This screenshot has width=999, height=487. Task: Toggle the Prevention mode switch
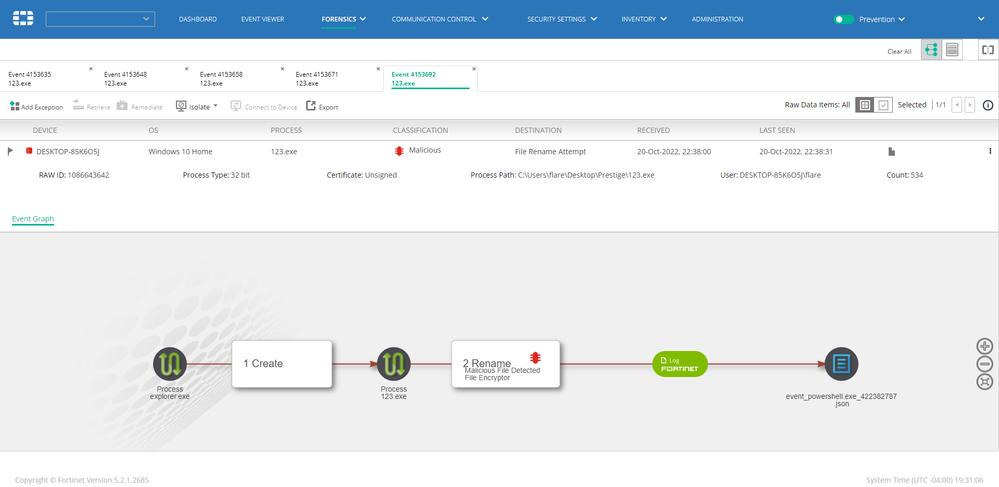(844, 20)
